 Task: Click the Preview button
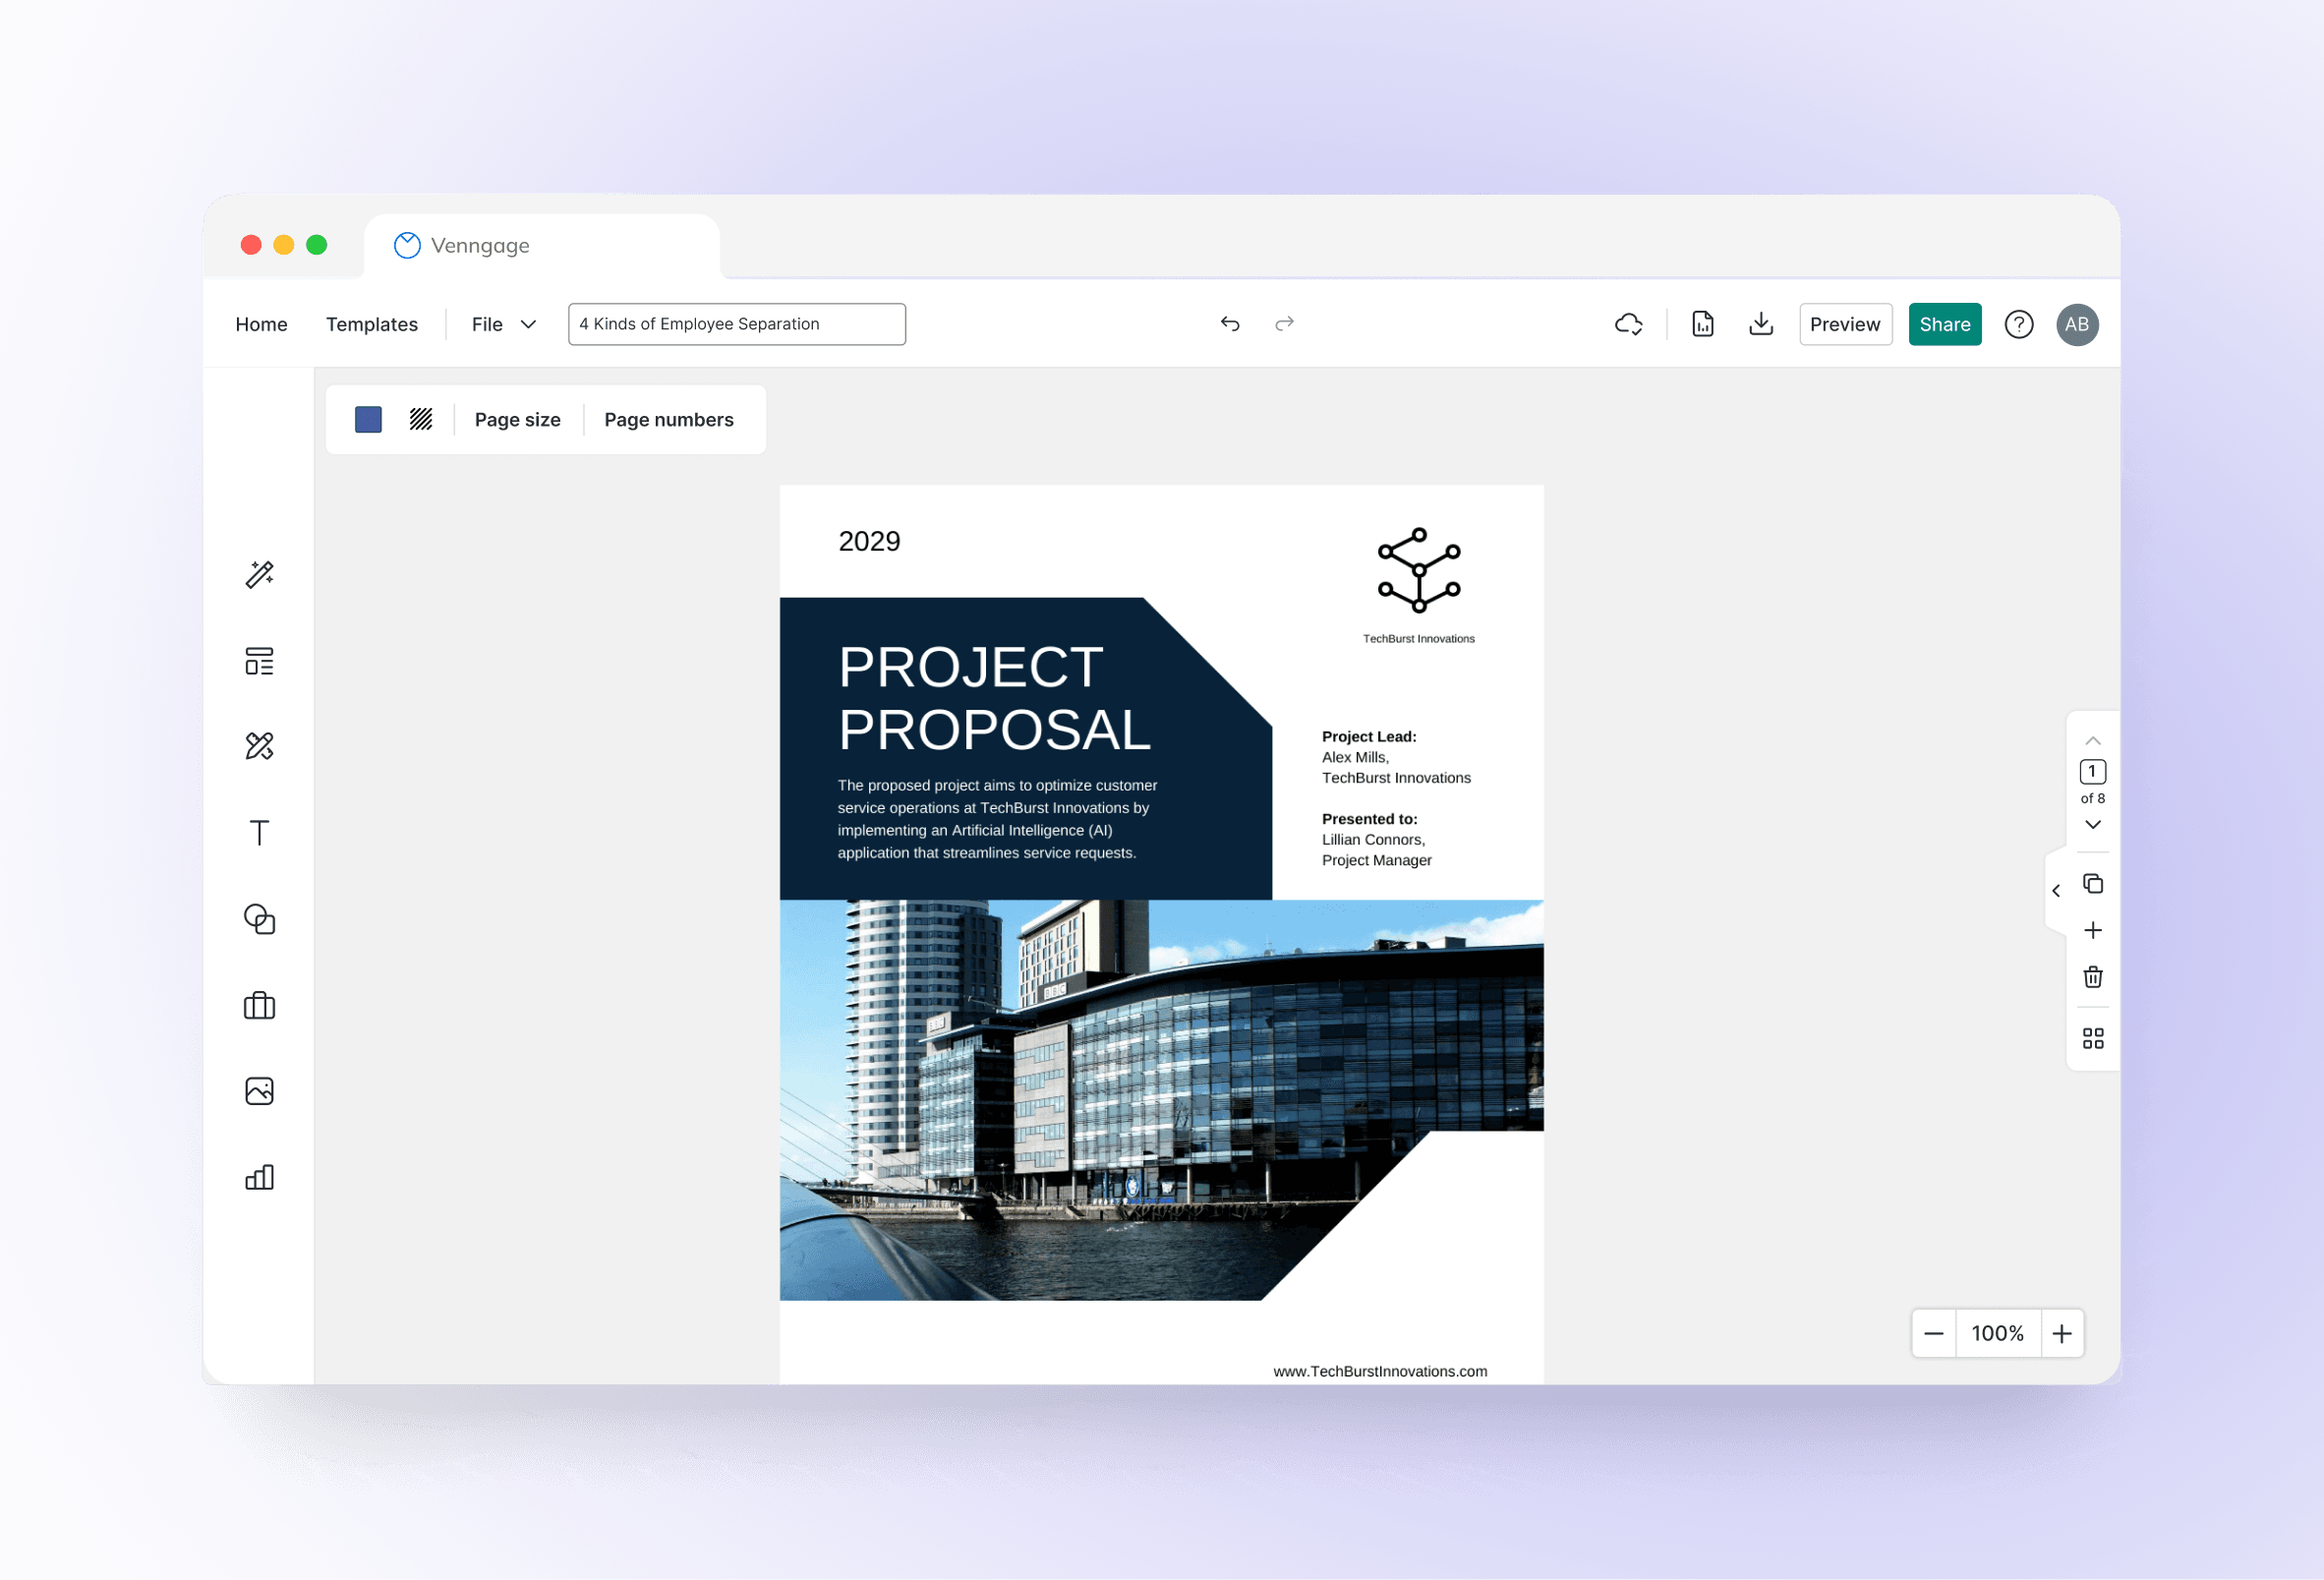point(1845,324)
